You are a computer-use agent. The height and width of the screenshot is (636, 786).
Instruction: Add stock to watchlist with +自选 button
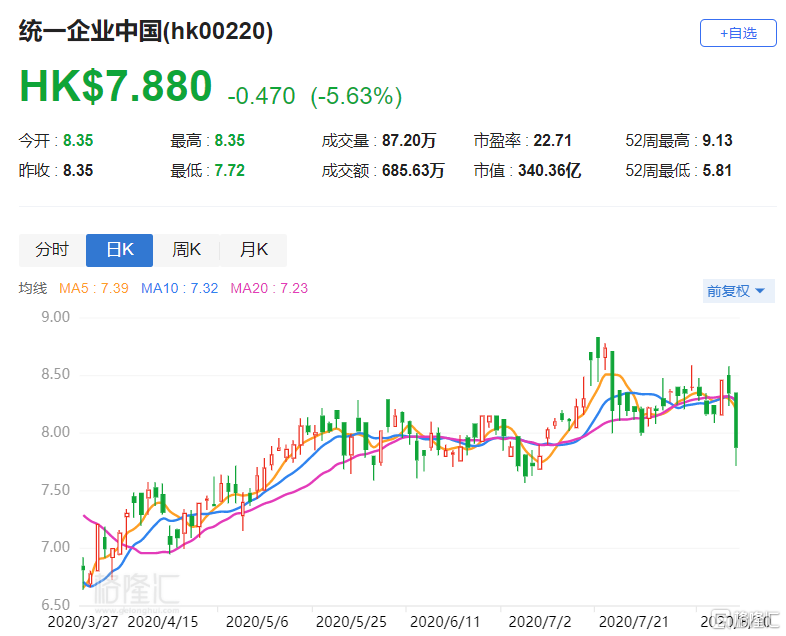coord(738,33)
